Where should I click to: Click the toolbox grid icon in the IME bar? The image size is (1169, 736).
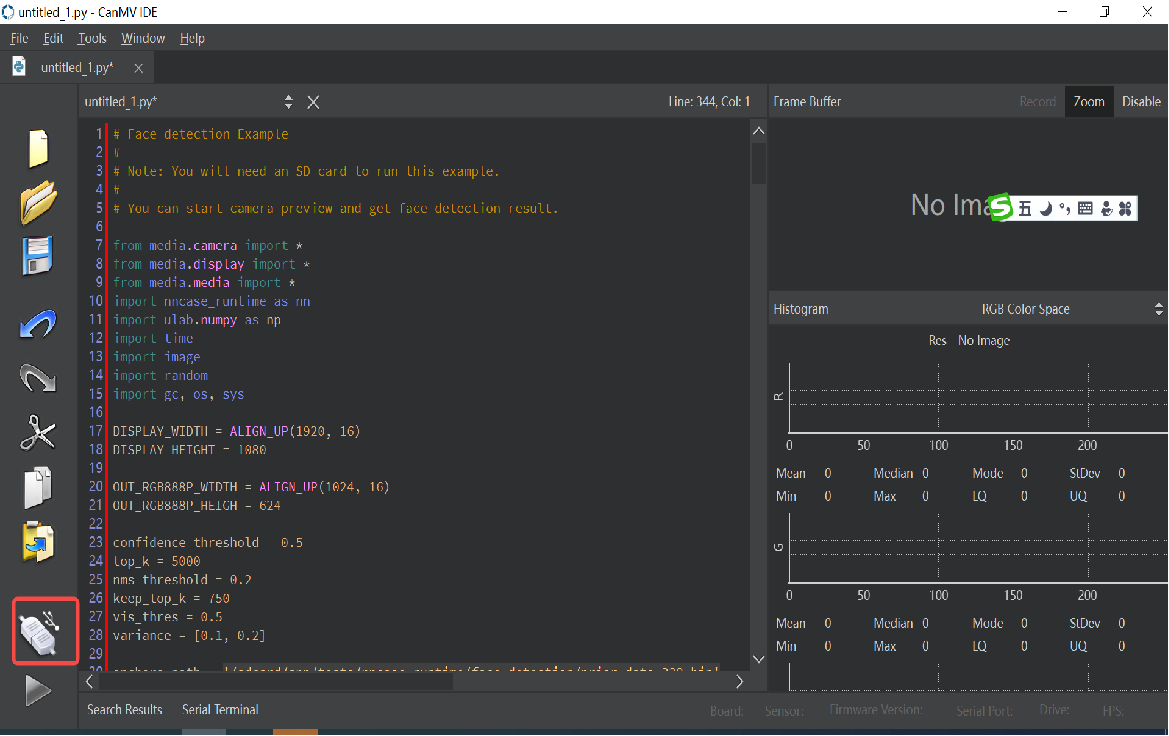(1125, 209)
